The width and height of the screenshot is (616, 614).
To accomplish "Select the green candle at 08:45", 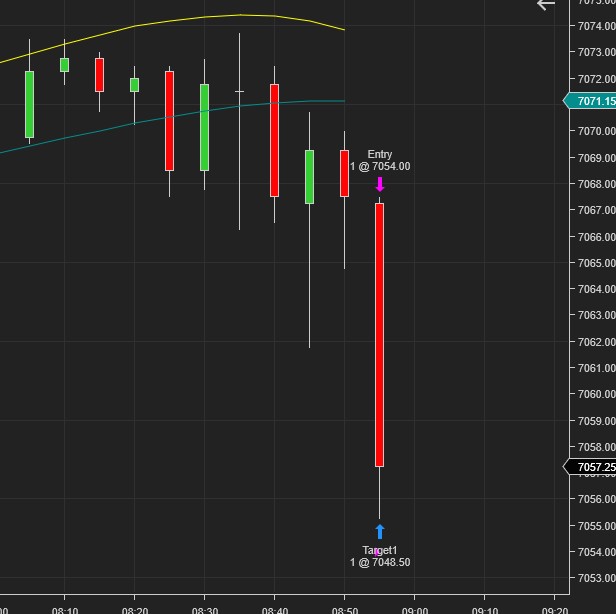I will click(x=310, y=177).
